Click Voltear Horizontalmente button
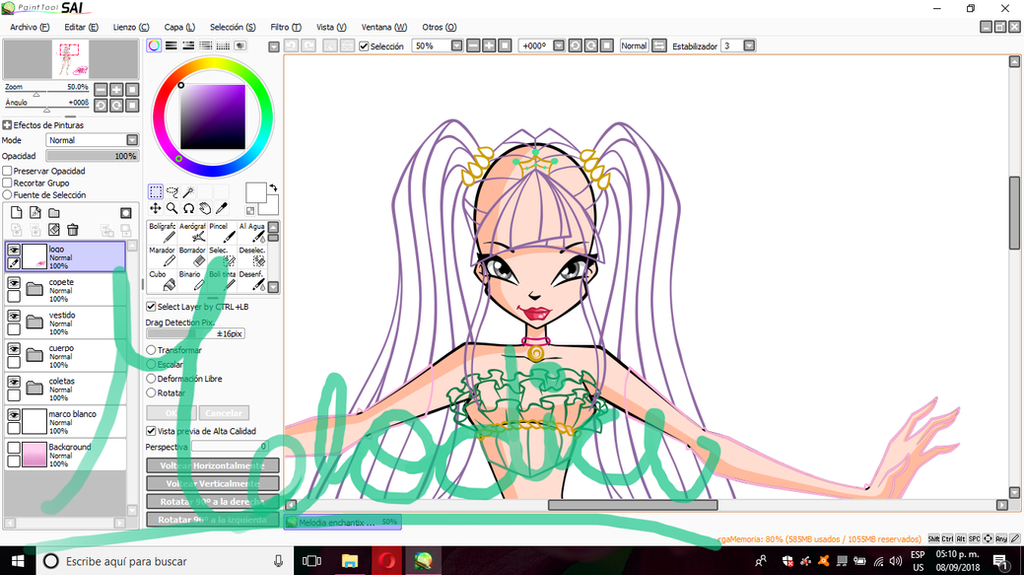The height and width of the screenshot is (575, 1024). tap(213, 465)
